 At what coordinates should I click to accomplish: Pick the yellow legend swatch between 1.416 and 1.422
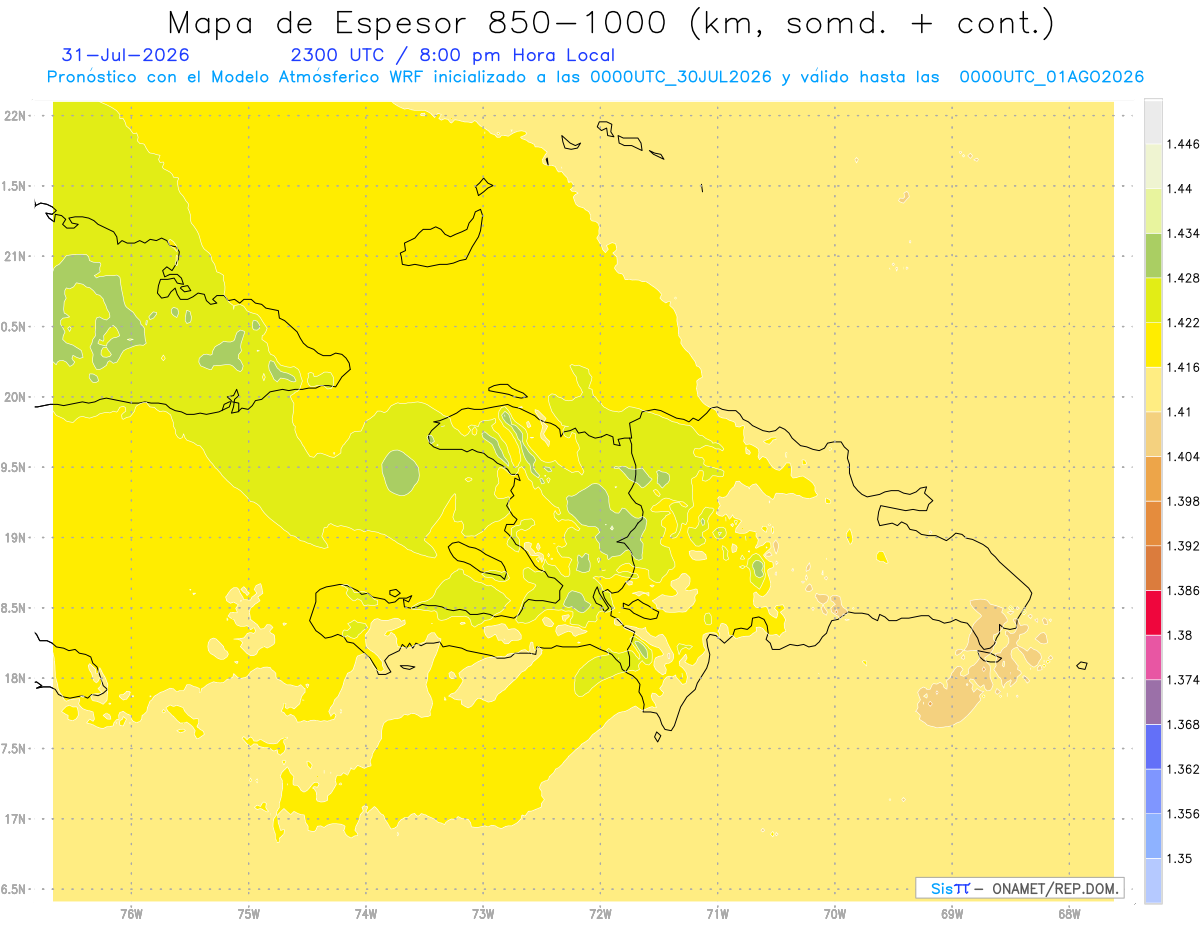coord(1153,345)
